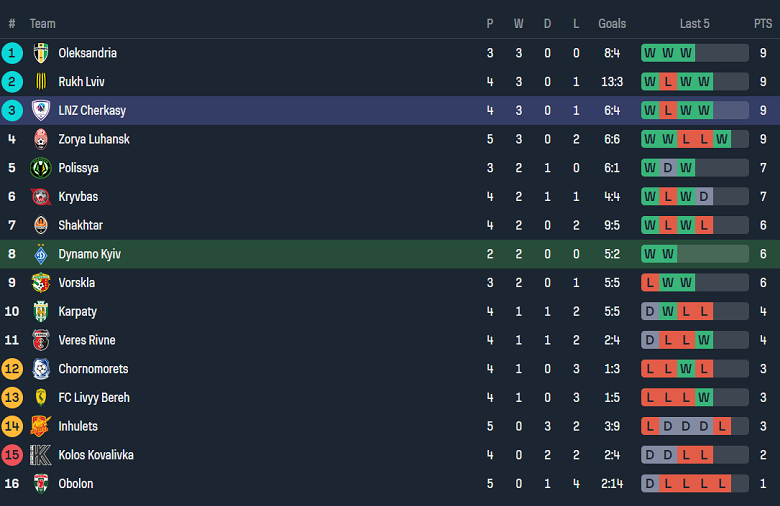This screenshot has width=780, height=506.
Task: Sort table by PTS column header
Action: click(x=763, y=24)
